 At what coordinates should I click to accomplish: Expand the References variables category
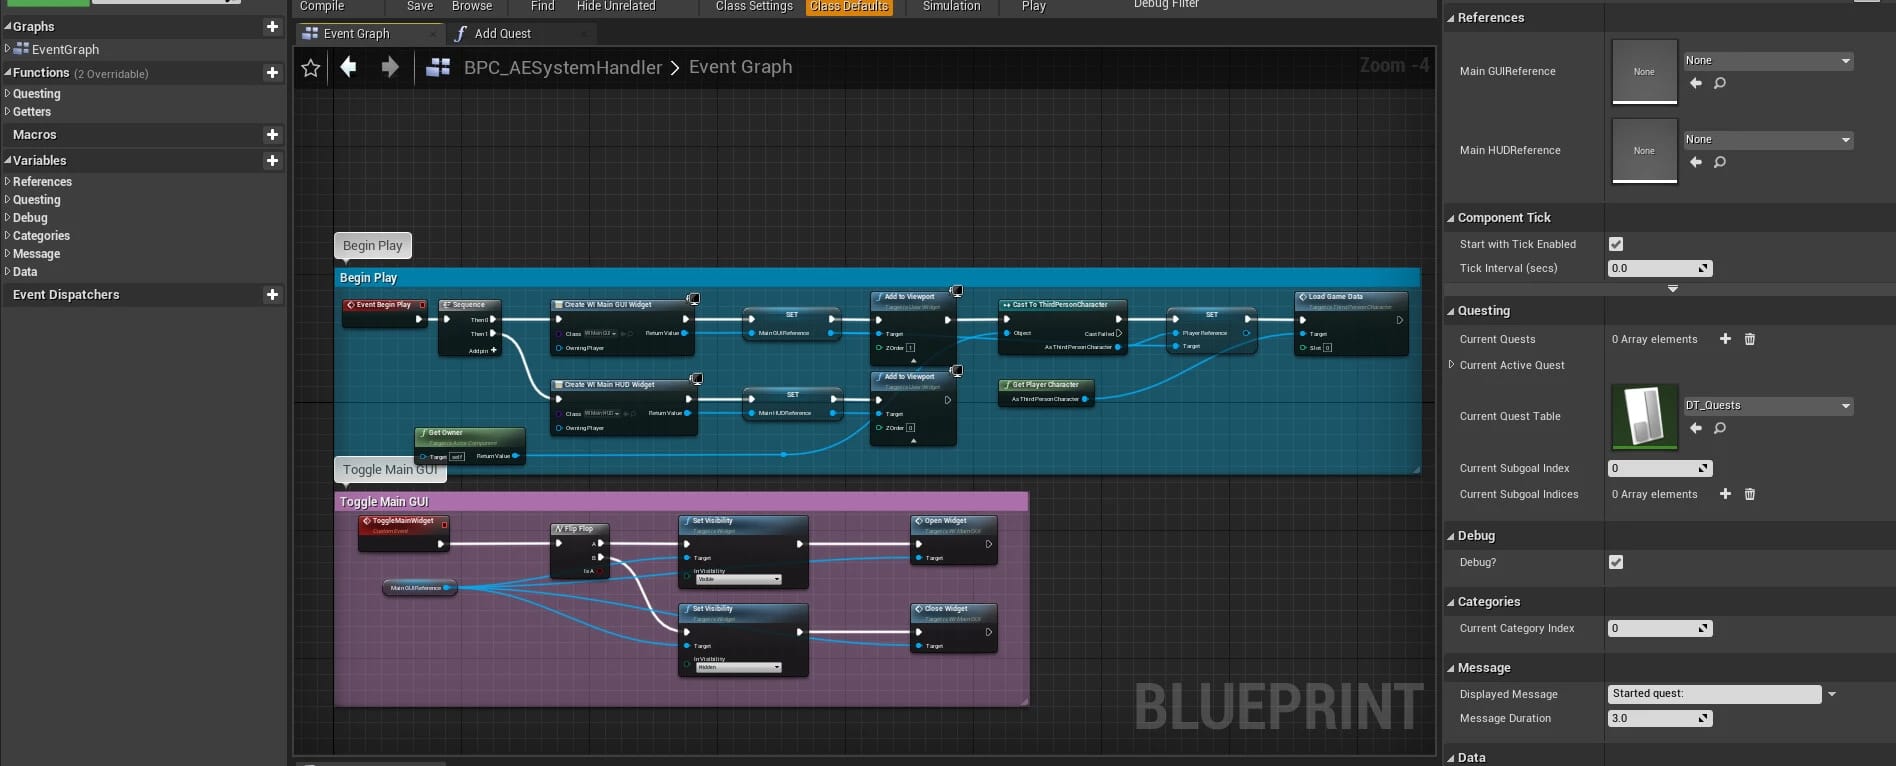[8, 181]
